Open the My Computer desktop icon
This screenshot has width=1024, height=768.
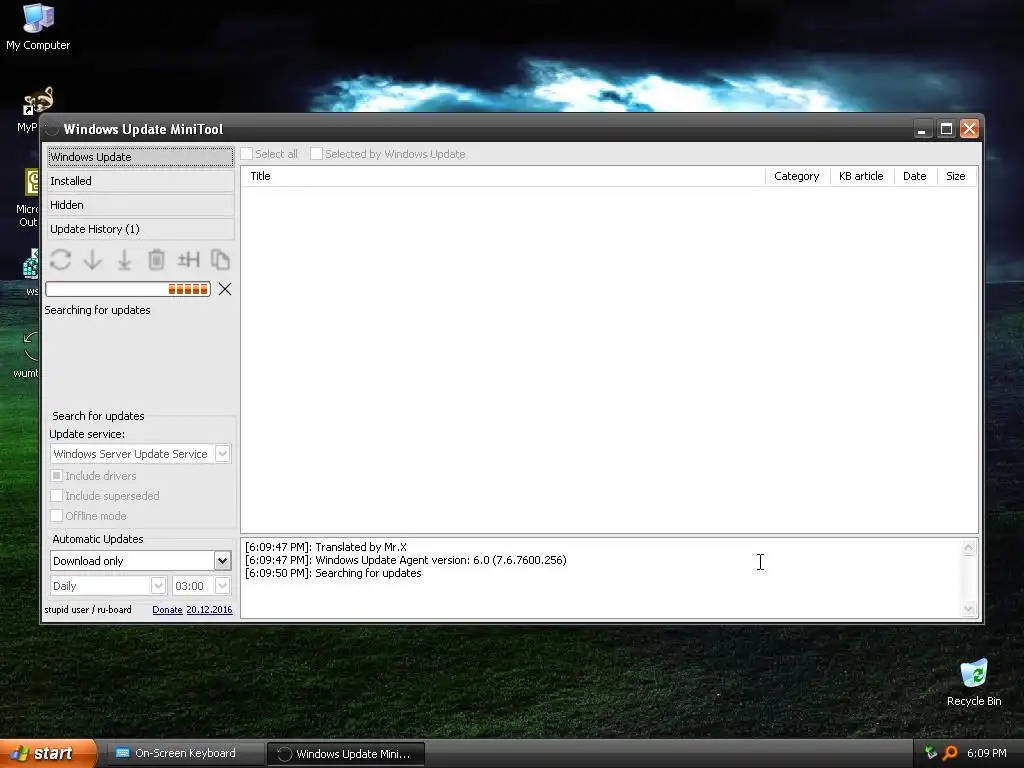pos(38,27)
